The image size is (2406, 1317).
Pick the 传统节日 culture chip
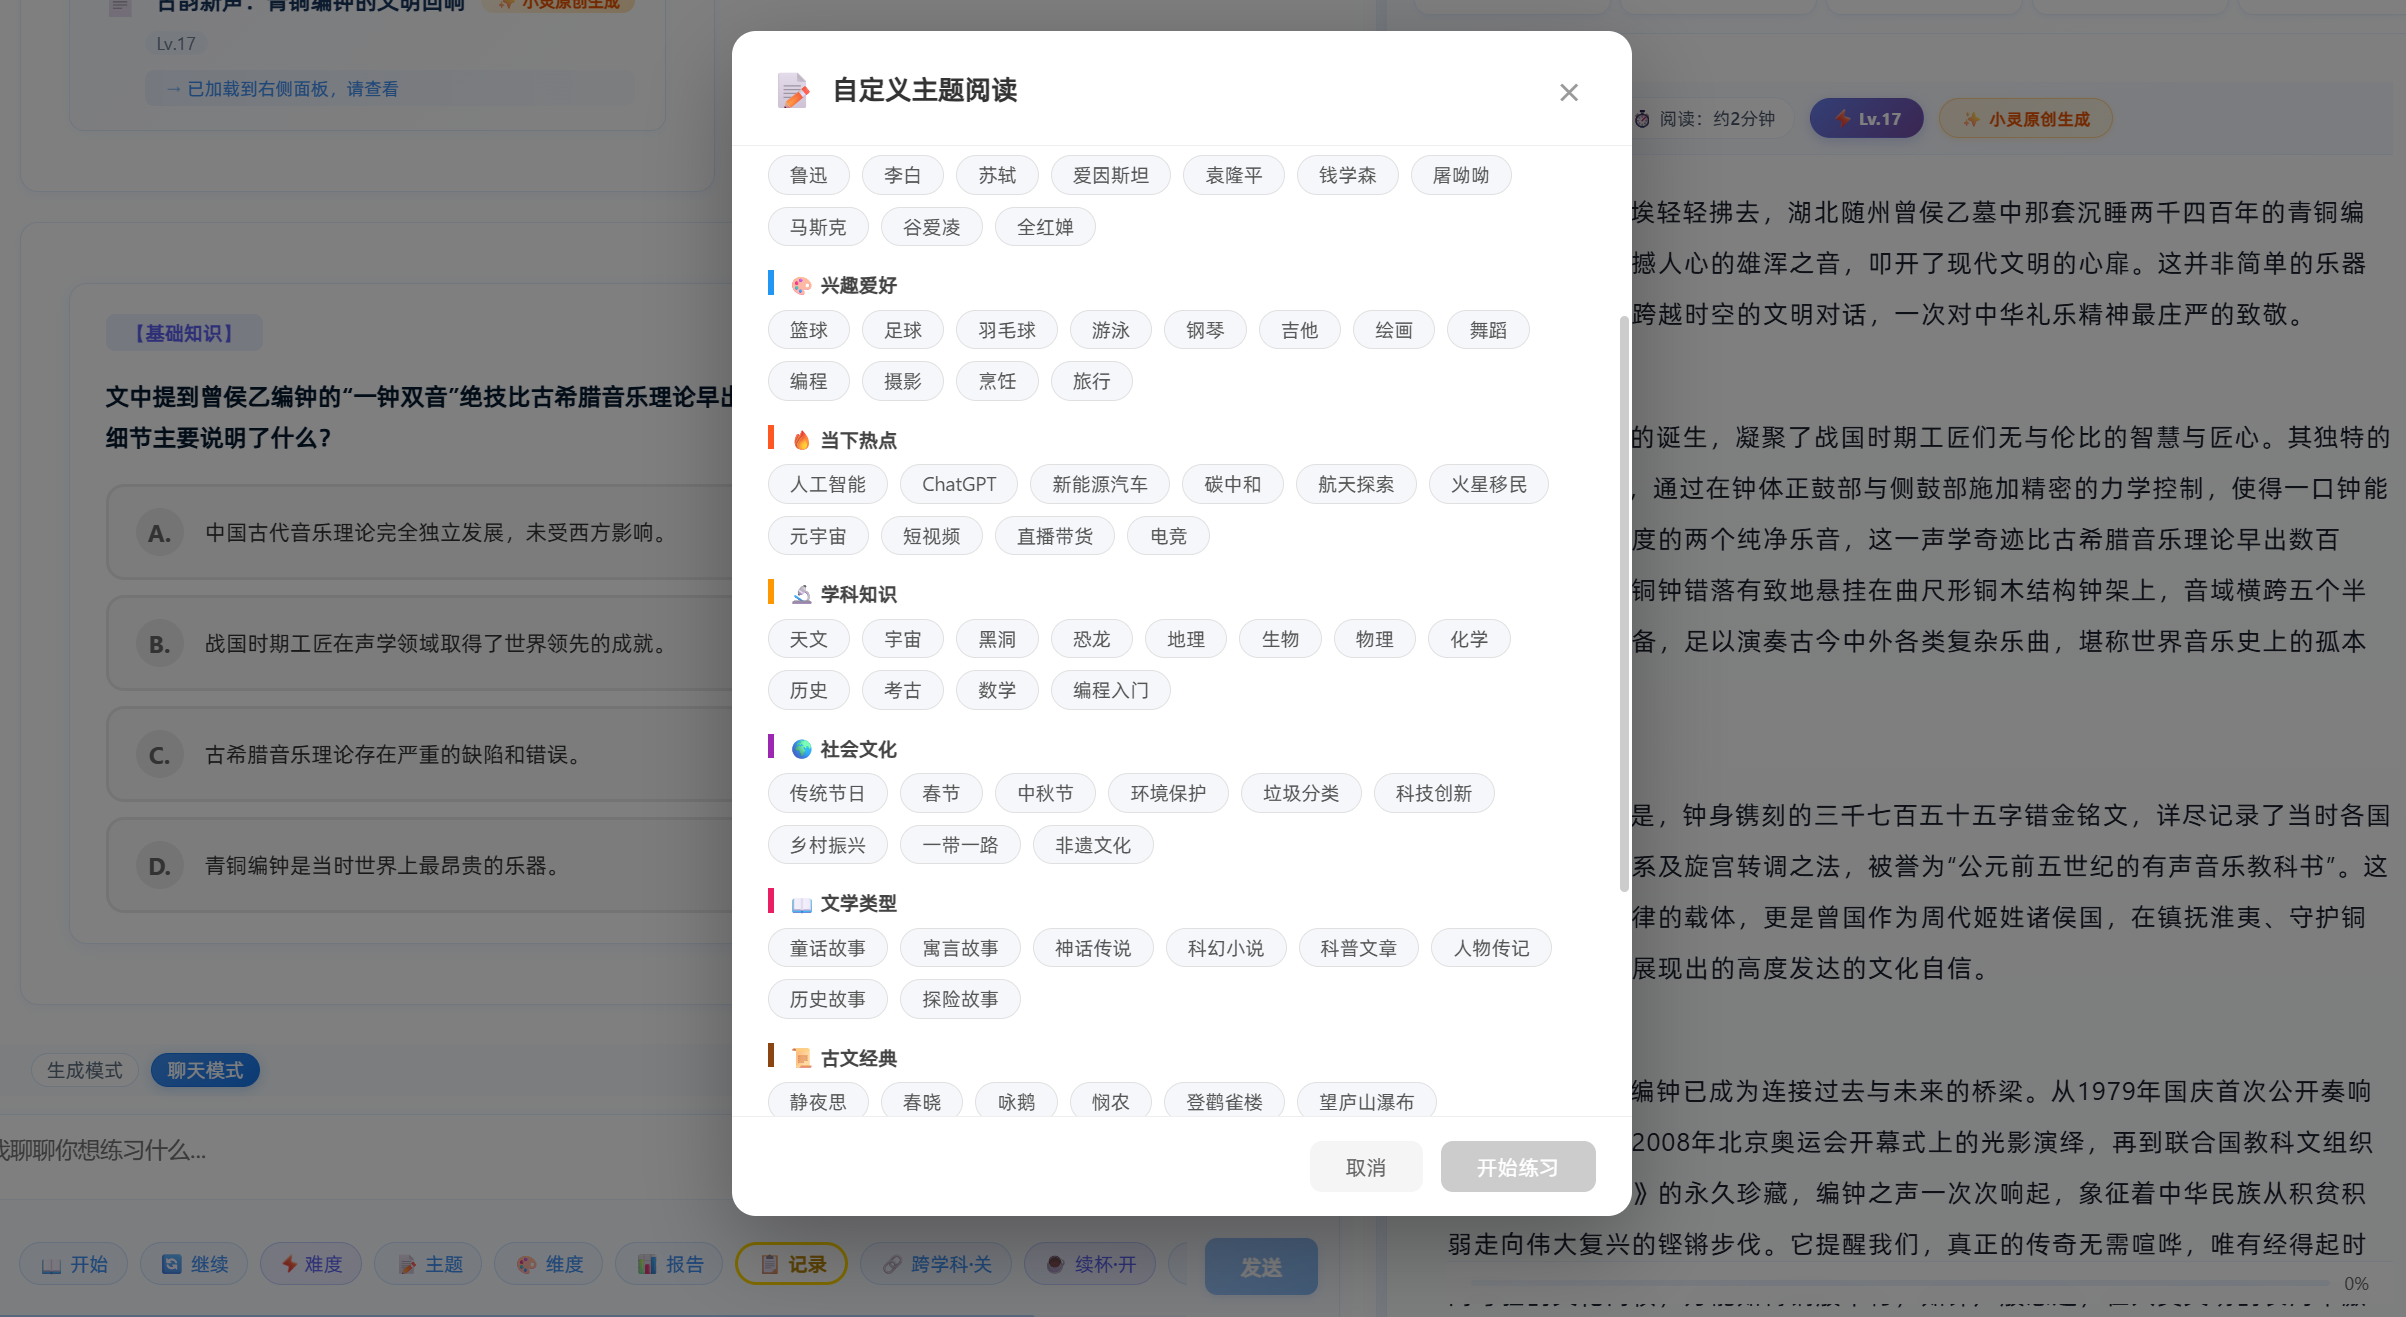[x=827, y=793]
